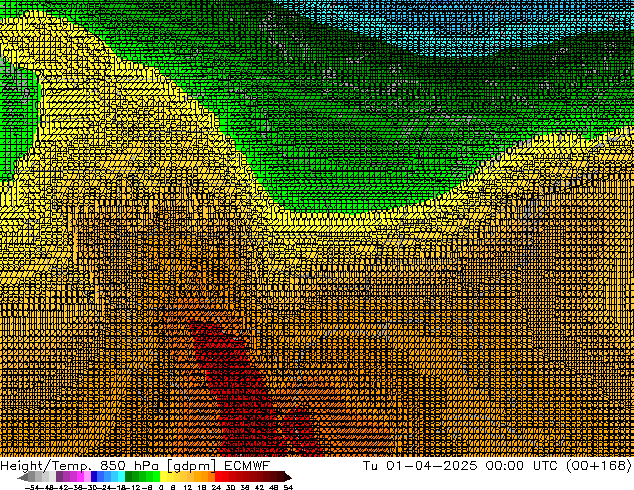634x490 pixels.
Task: Click the 'Height/Temp. 850 hPa [gdpm]' title text
Action: coord(108,466)
